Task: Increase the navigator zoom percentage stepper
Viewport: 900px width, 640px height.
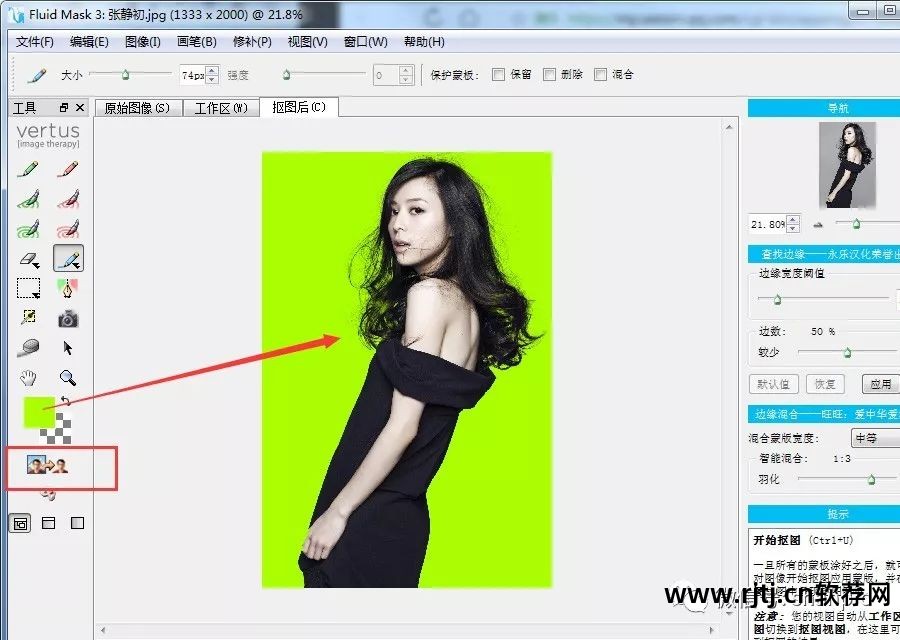Action: coord(793,219)
